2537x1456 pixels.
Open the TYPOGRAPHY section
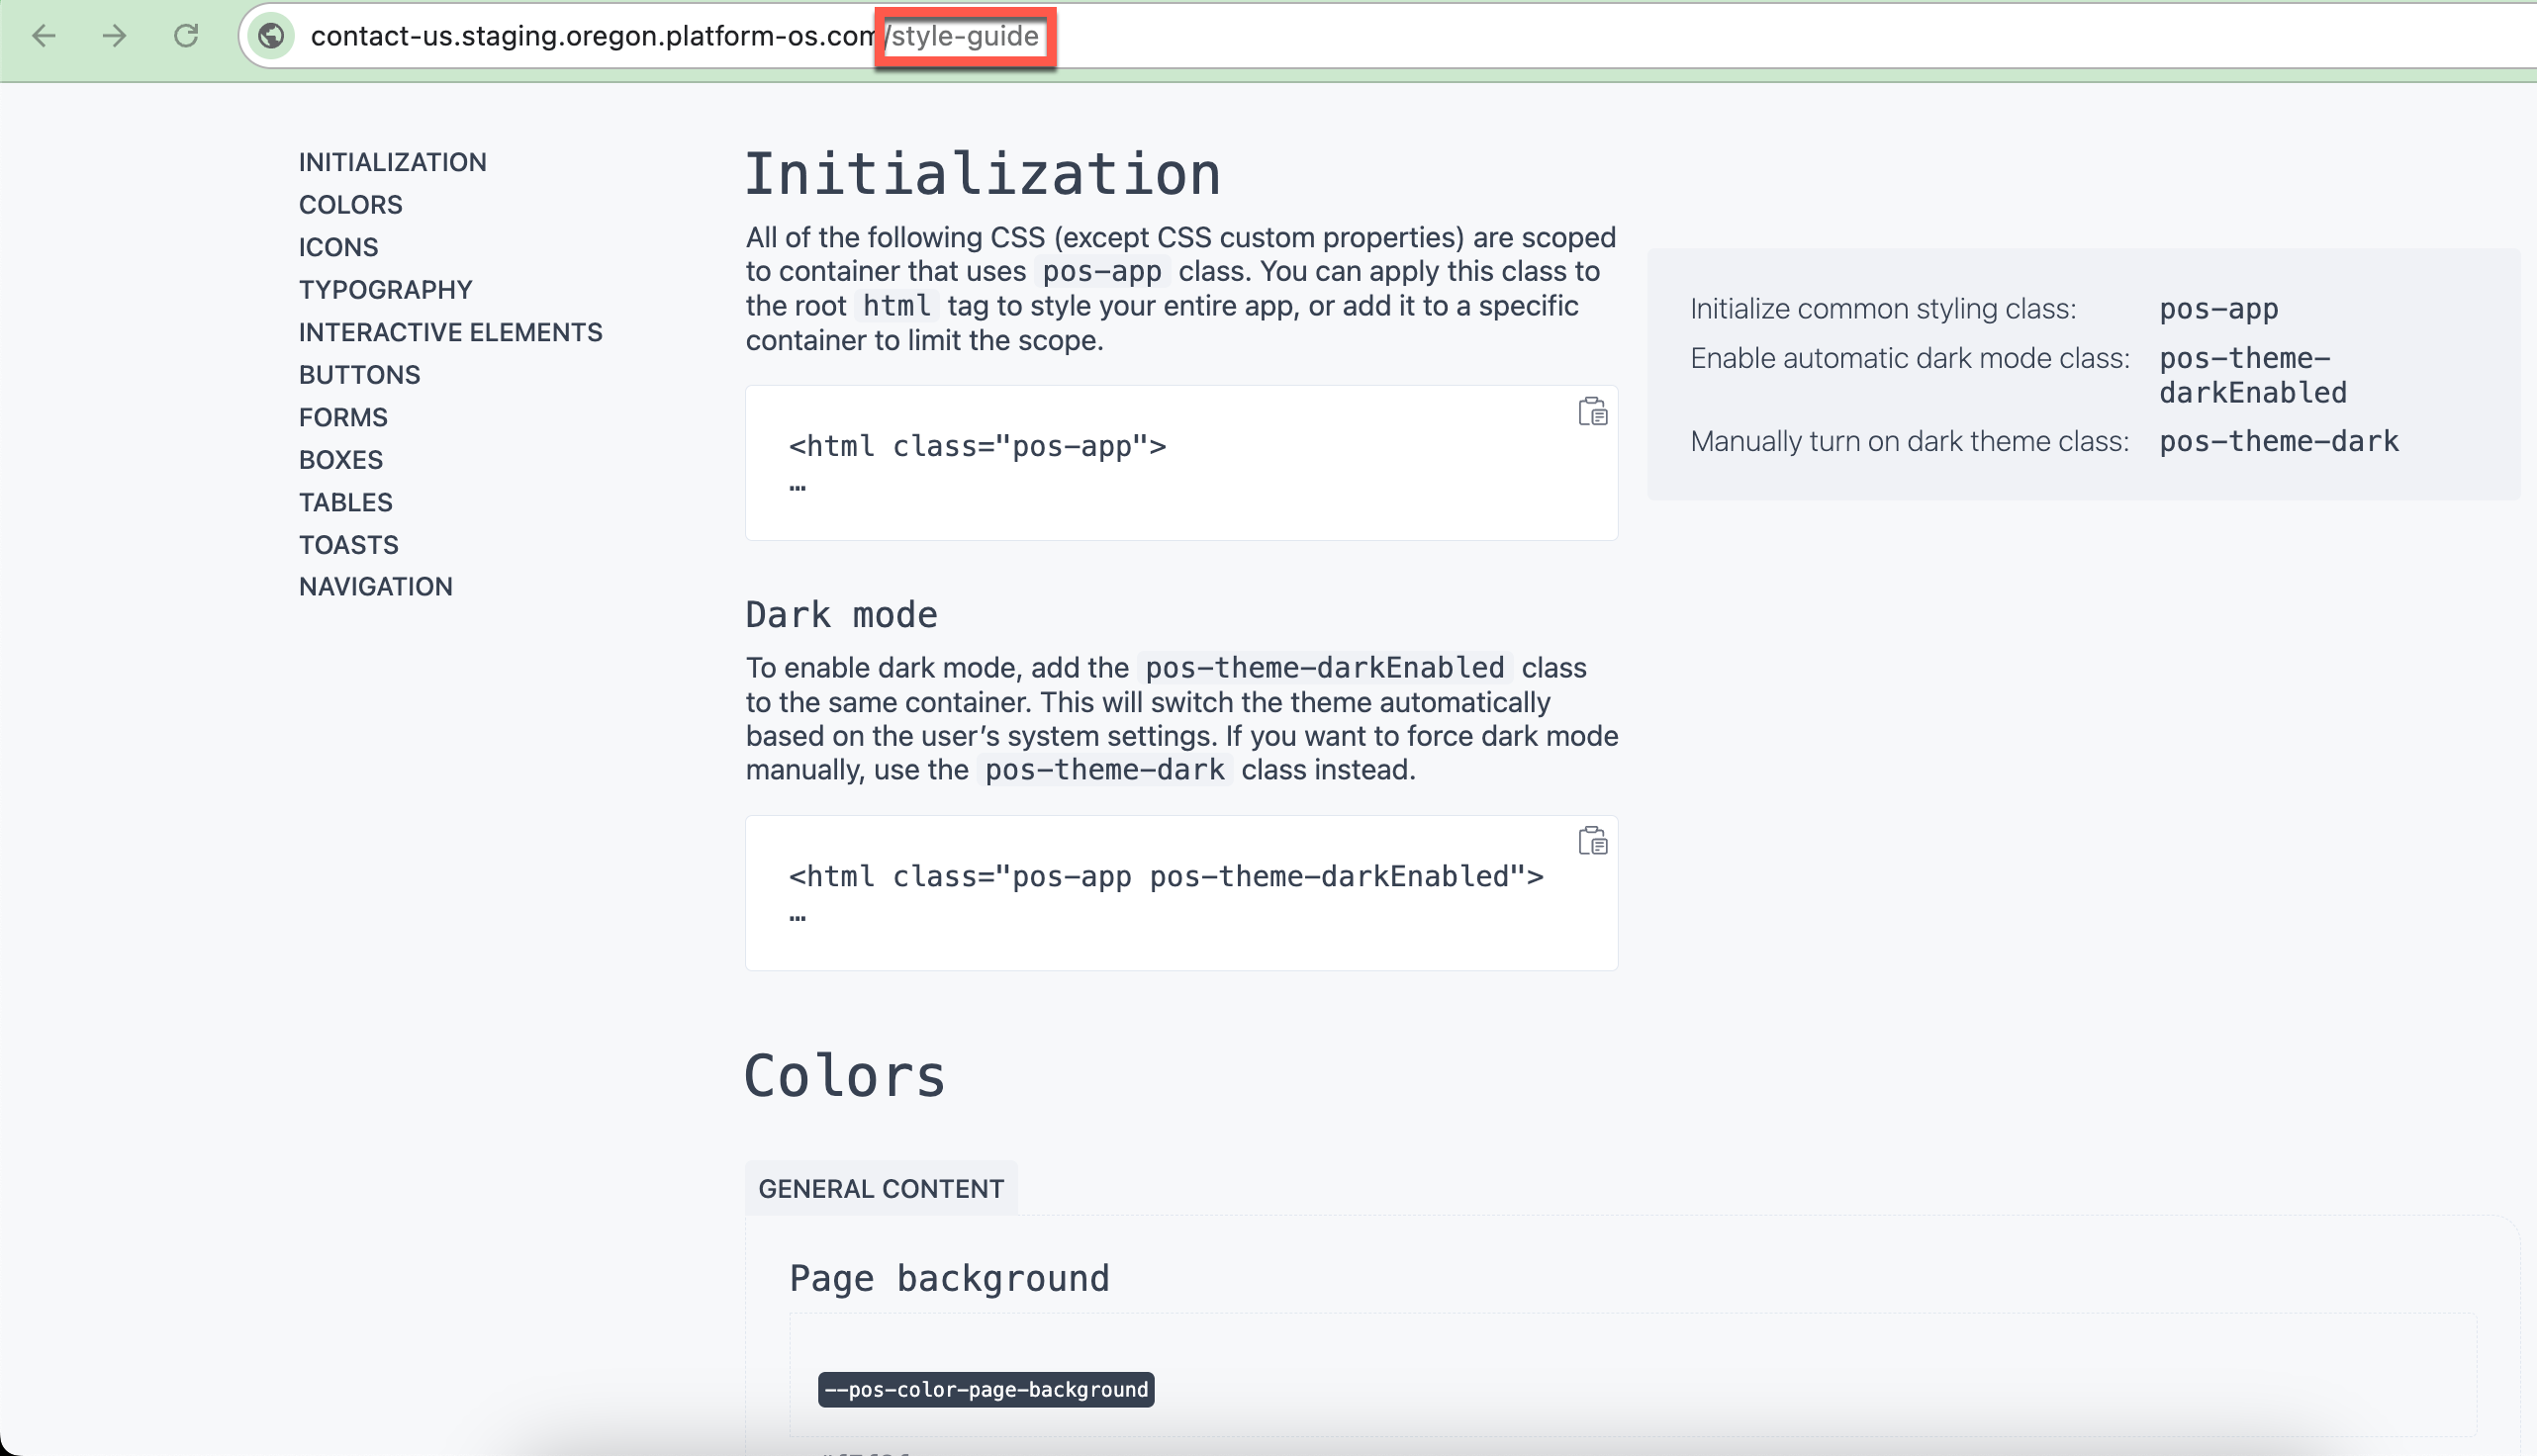(x=385, y=289)
